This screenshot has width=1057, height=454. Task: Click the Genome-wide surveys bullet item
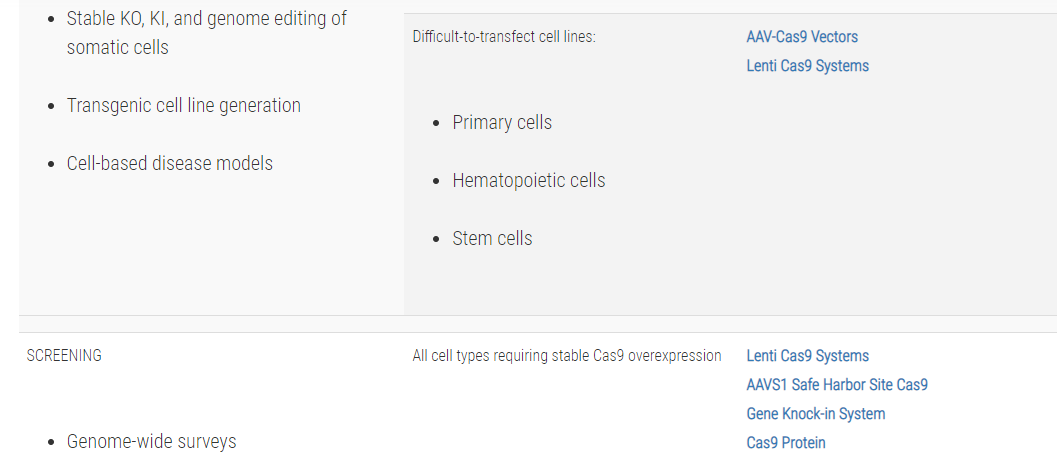(x=151, y=441)
